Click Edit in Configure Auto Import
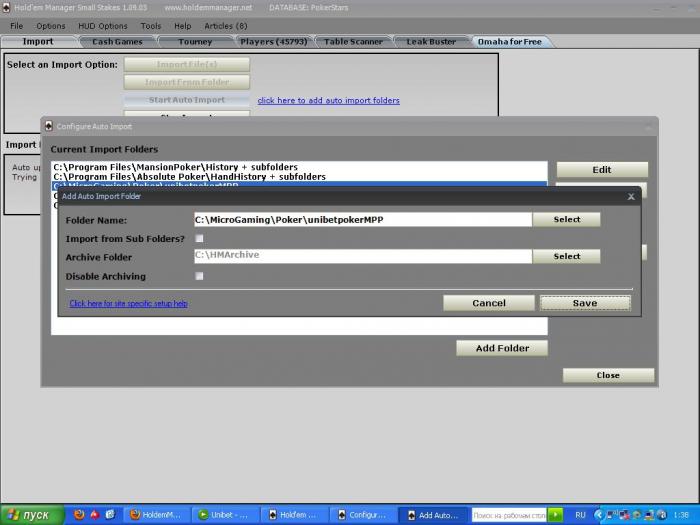The image size is (700, 525). (x=602, y=170)
